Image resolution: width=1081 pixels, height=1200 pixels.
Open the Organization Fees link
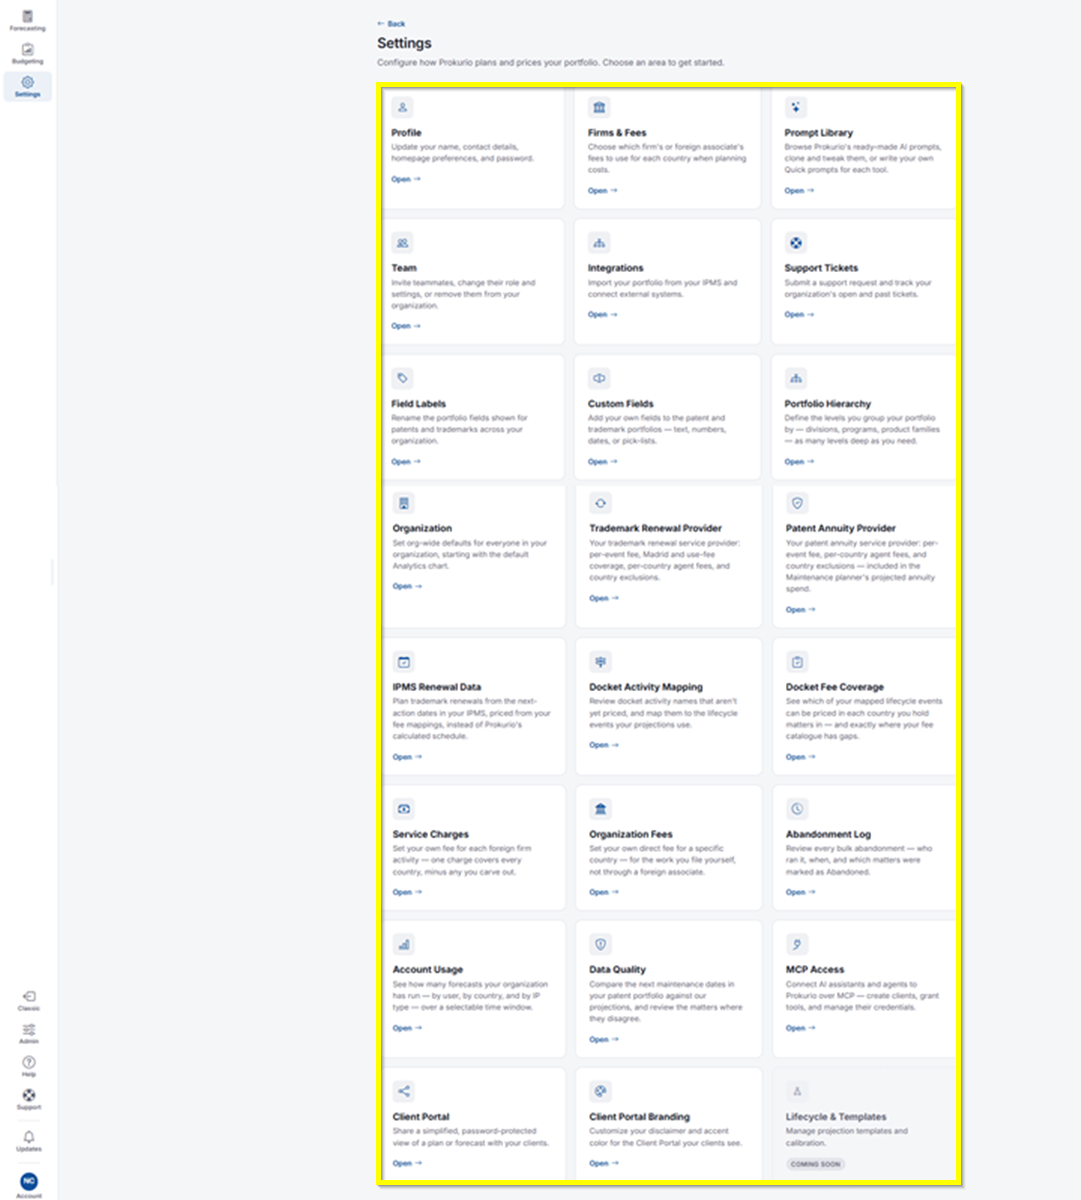(604, 892)
